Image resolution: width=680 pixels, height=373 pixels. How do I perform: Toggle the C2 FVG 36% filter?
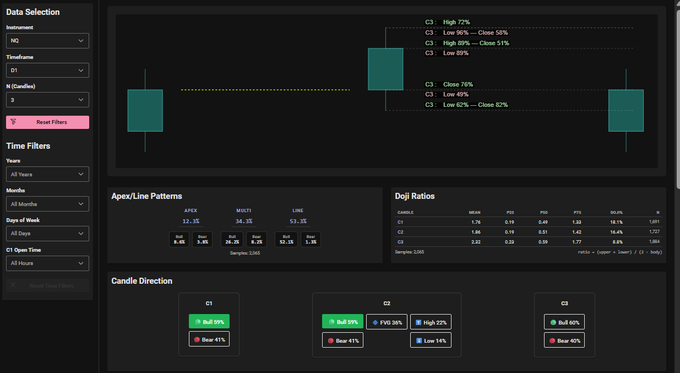tap(387, 322)
